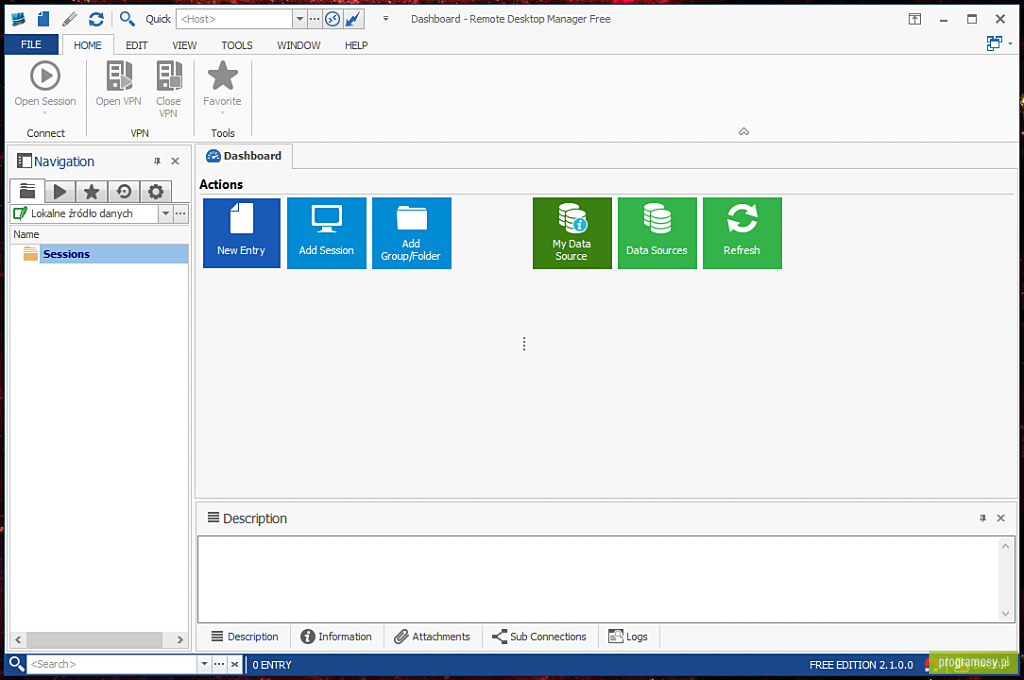
Task: Select the opened sessions play tab icon
Action: coord(59,191)
